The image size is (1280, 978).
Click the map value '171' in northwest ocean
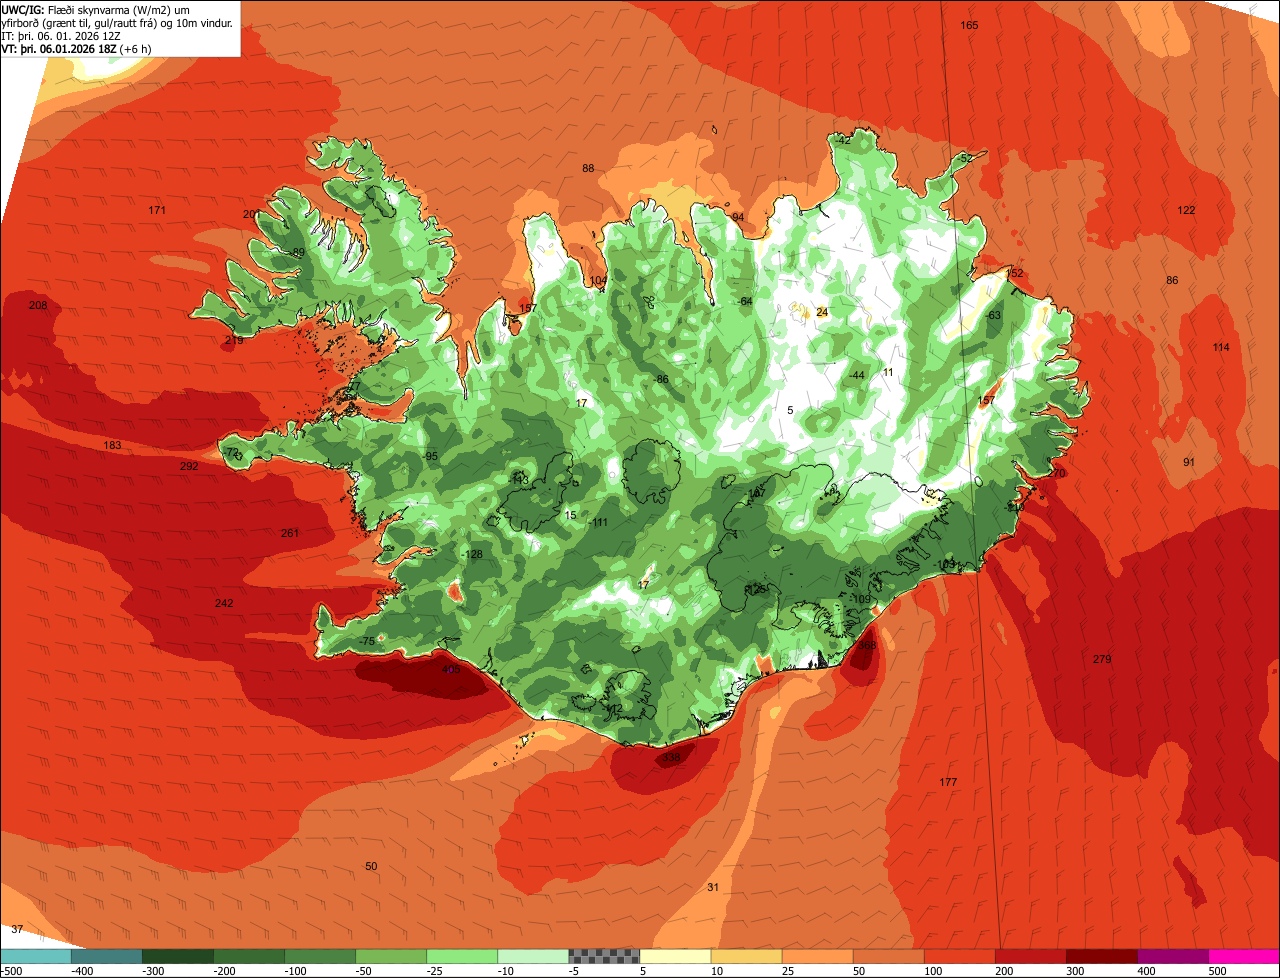[157, 210]
